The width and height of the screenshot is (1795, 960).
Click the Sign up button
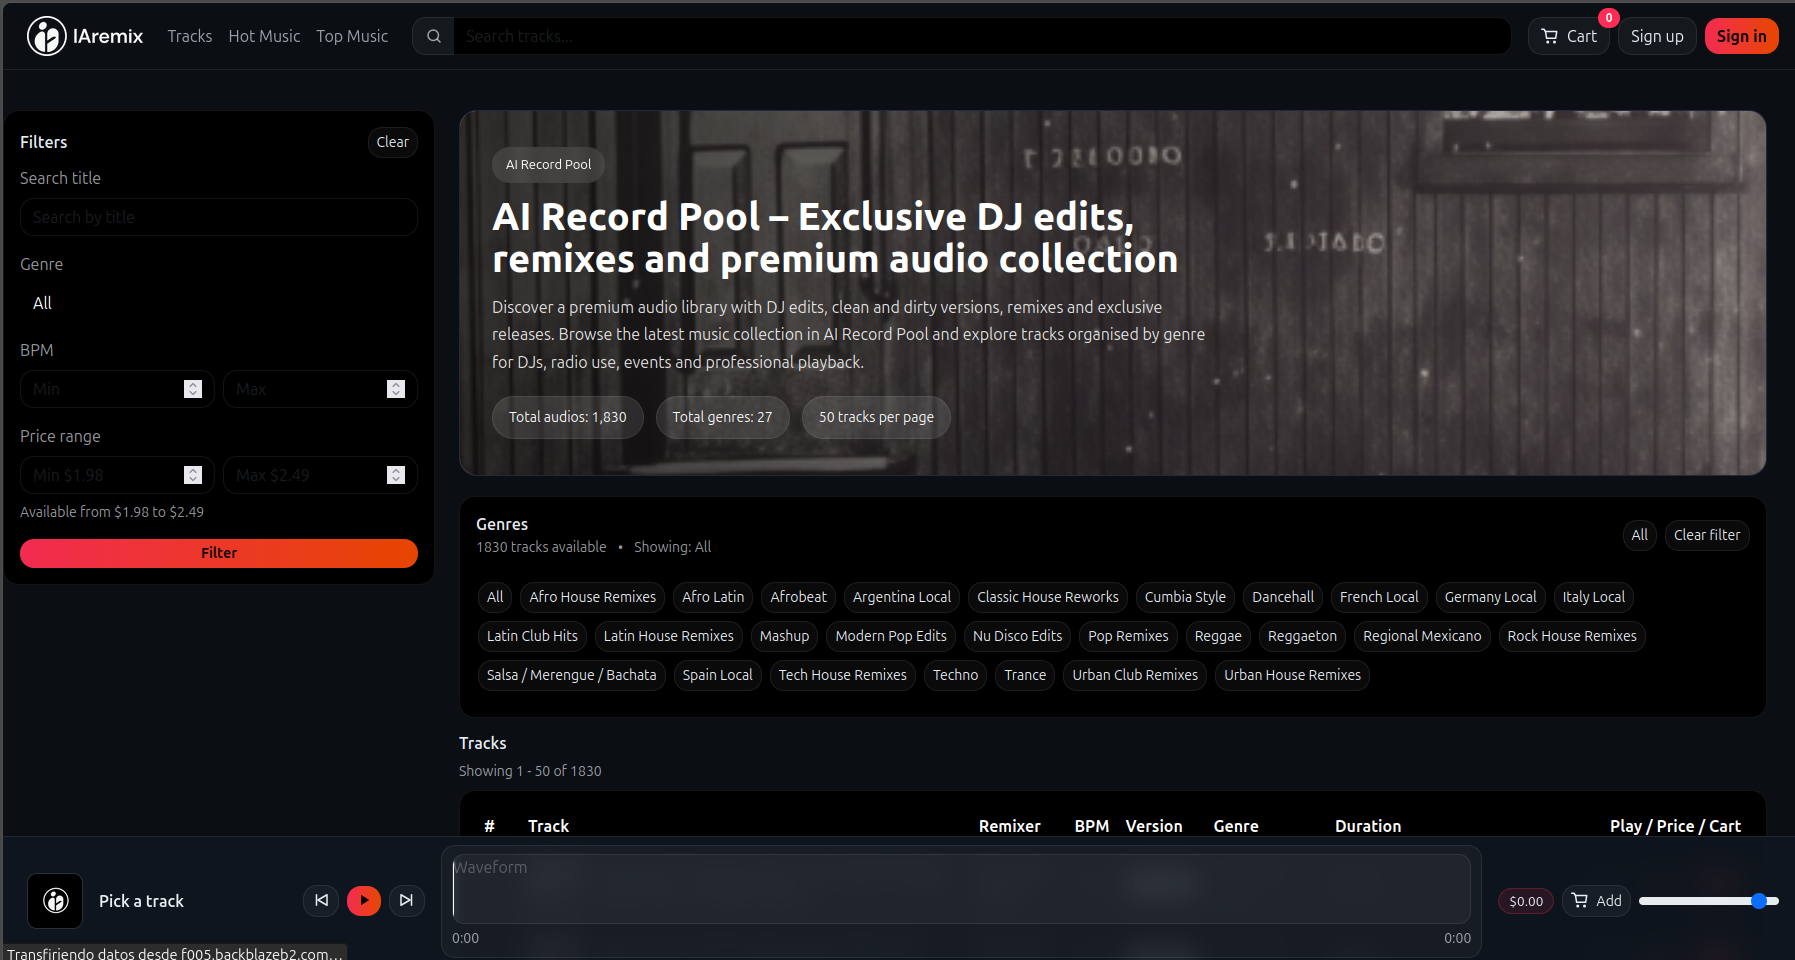click(1657, 36)
